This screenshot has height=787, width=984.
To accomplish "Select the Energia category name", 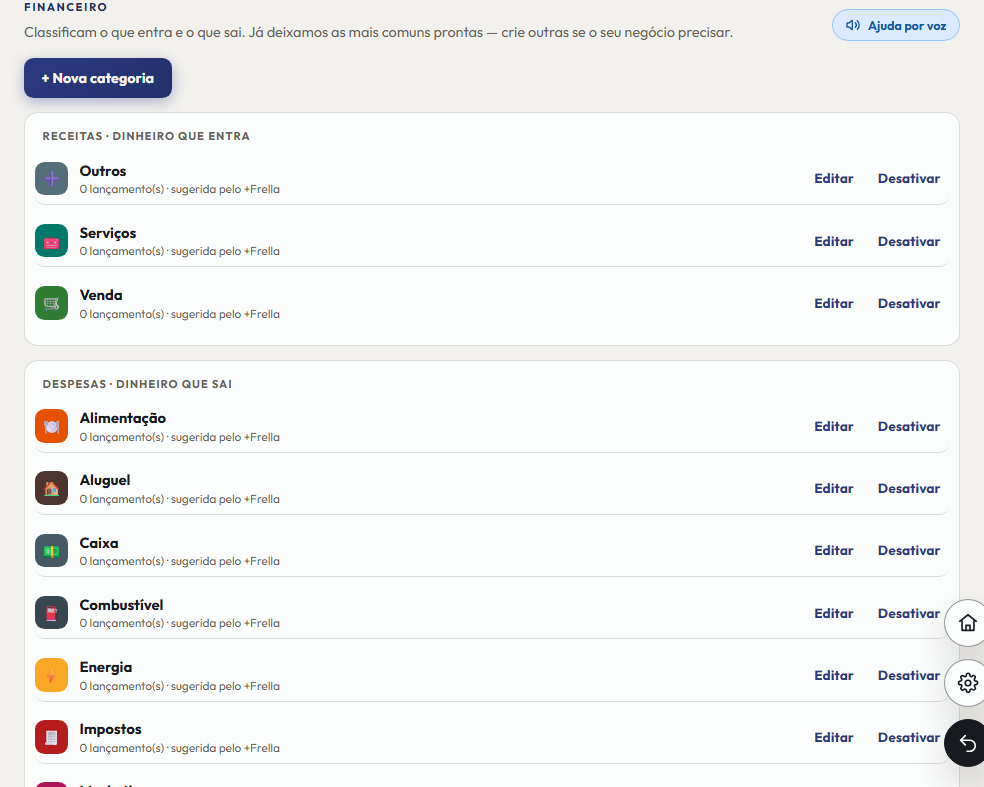I will pyautogui.click(x=105, y=668).
